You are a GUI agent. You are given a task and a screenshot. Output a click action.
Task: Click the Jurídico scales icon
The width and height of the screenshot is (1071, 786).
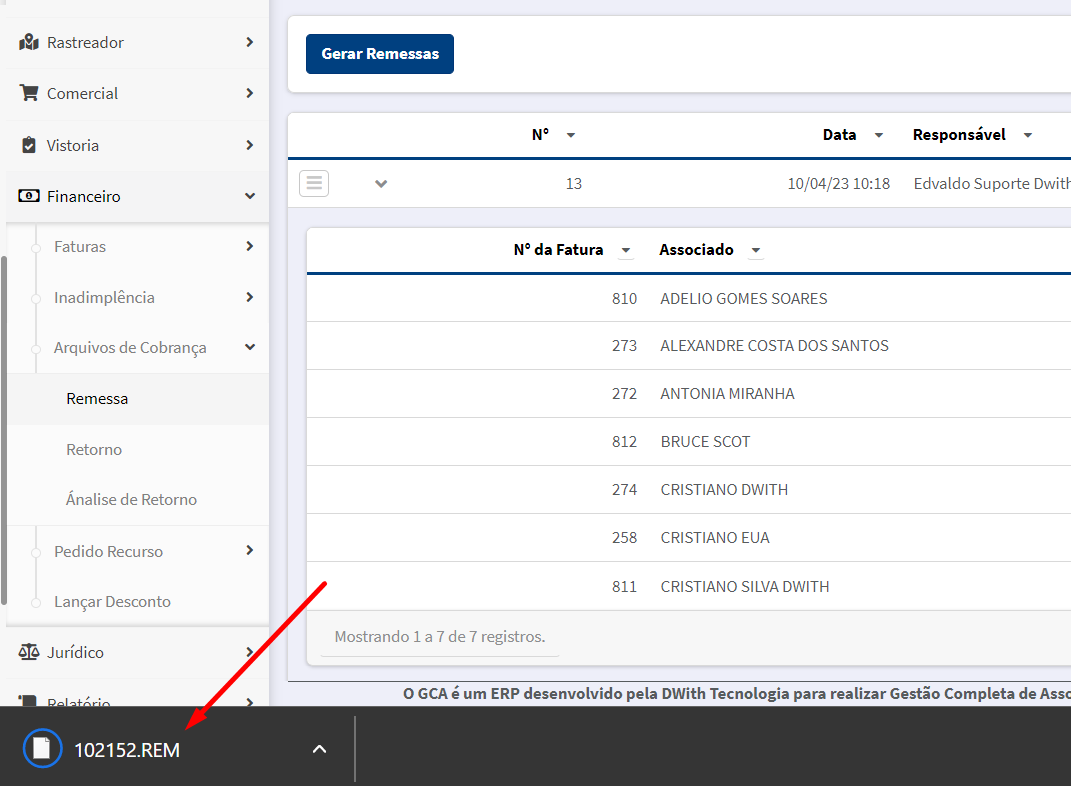pyautogui.click(x=29, y=652)
